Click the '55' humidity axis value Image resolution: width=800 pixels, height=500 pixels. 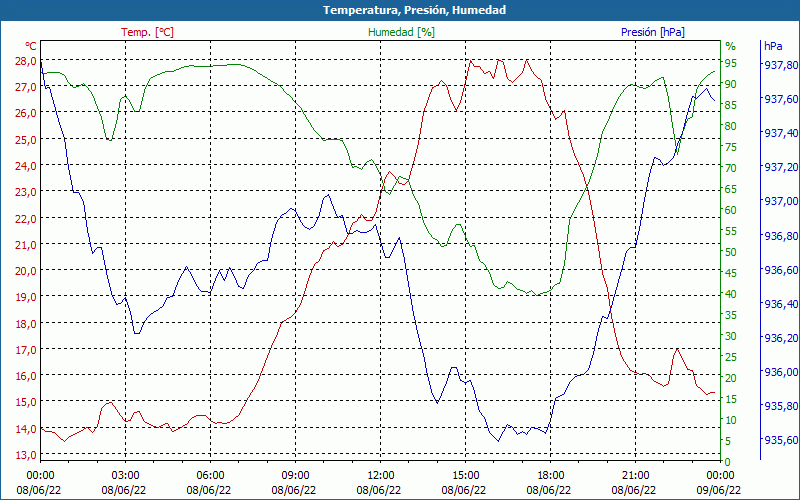[731, 231]
